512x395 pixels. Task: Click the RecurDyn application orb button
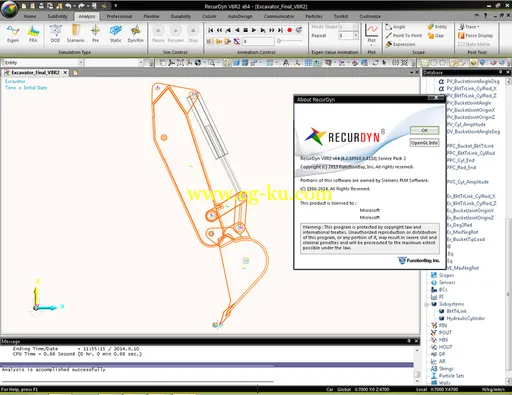click(x=9, y=9)
